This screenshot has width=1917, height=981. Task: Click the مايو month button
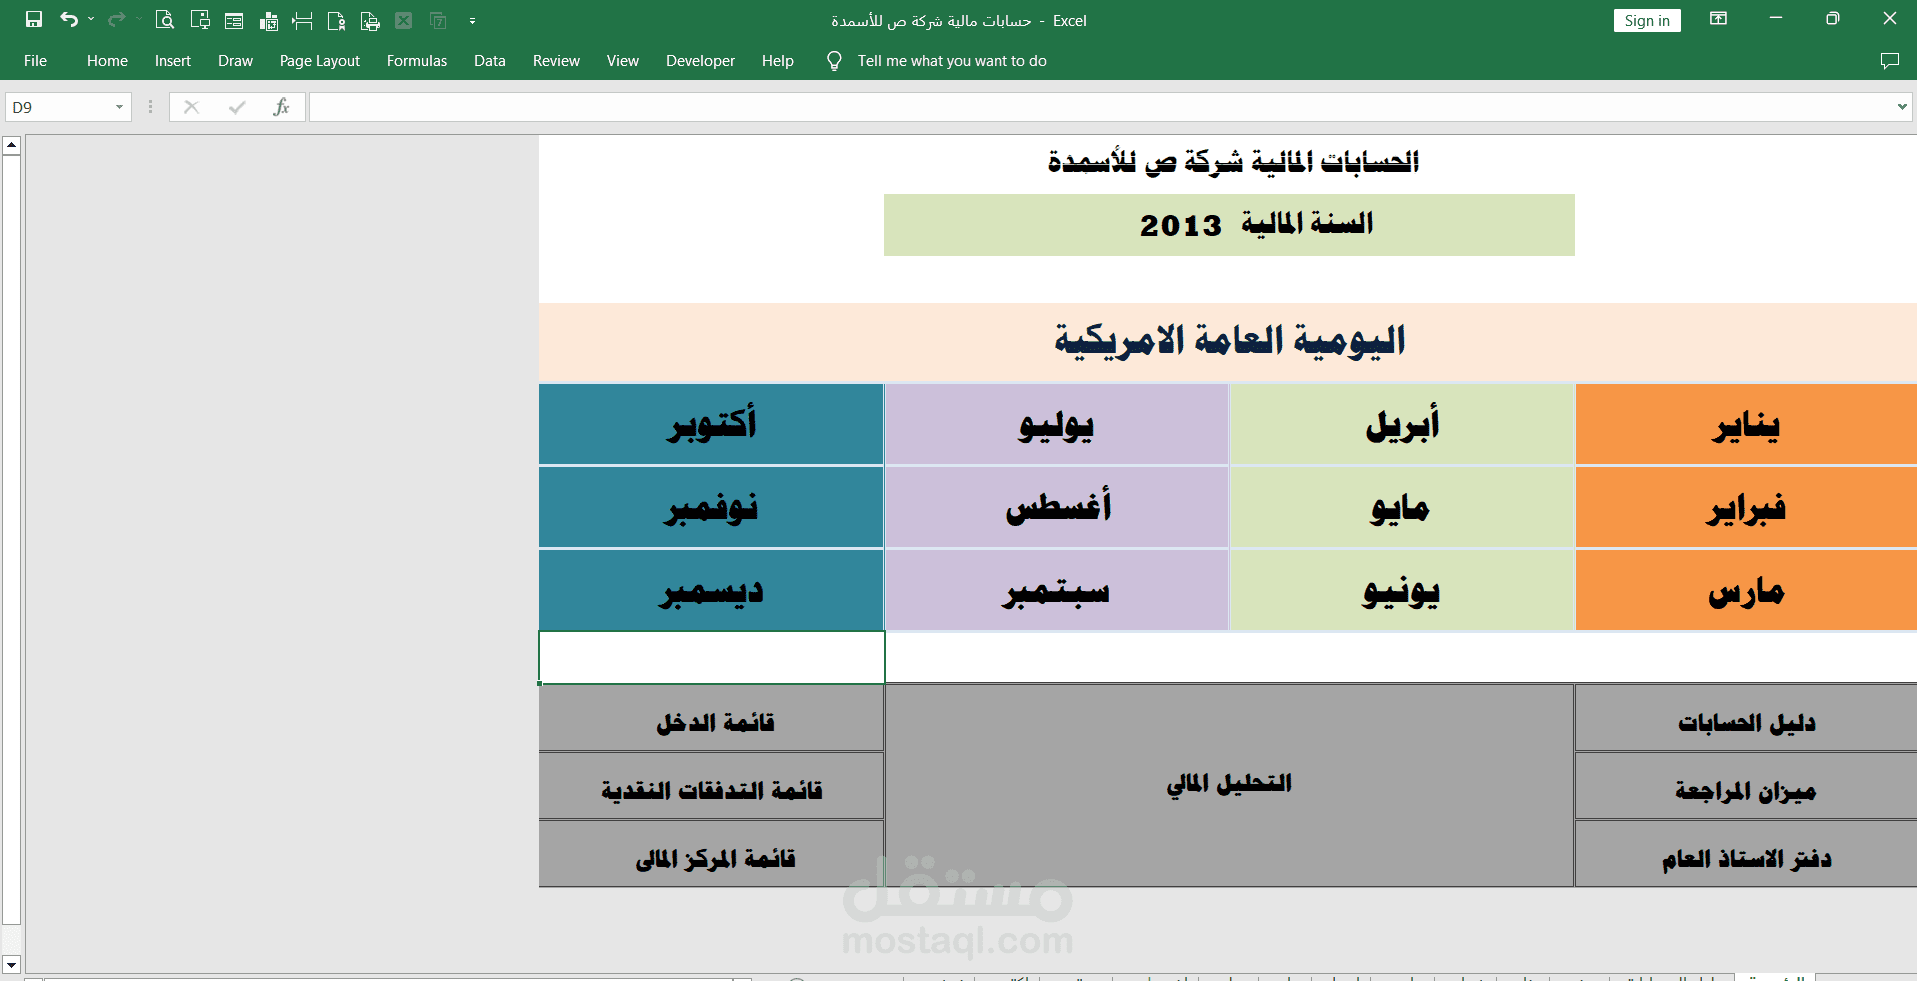pos(1402,507)
